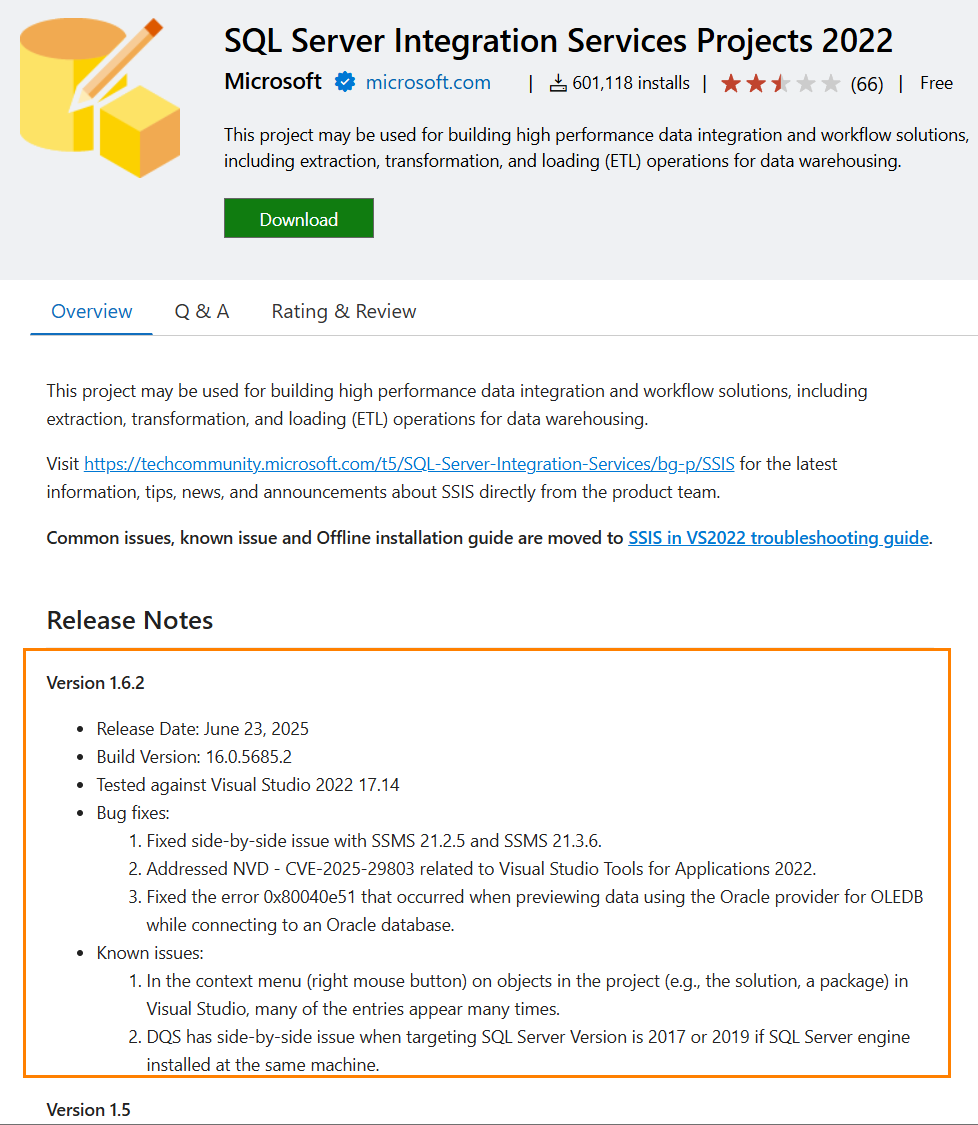Open the Q & A tab

point(202,311)
